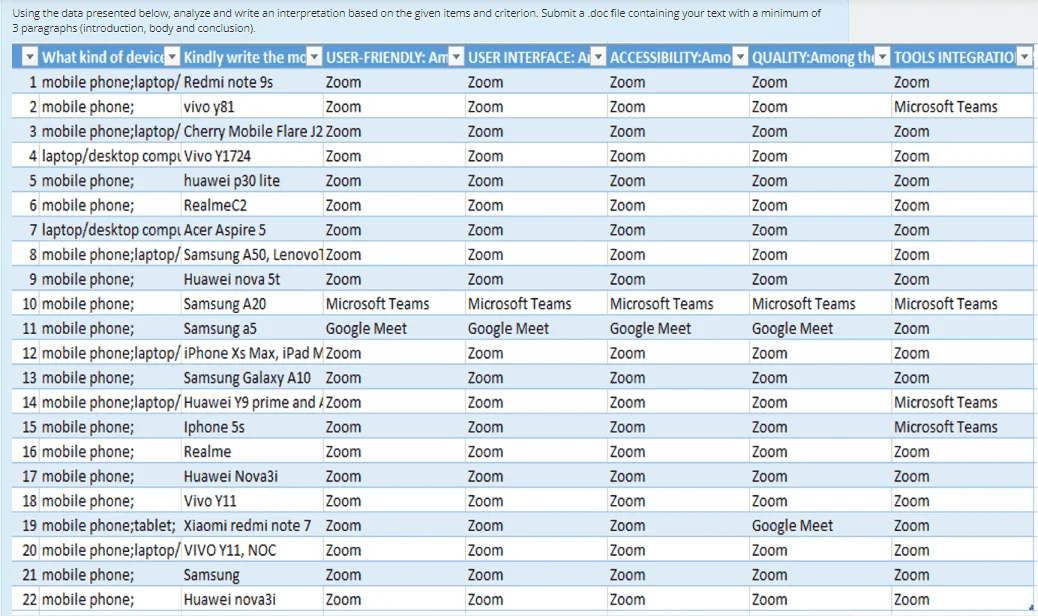Select the 'Samsung' cell in row 21
This screenshot has height=616, width=1038.
(x=252, y=574)
